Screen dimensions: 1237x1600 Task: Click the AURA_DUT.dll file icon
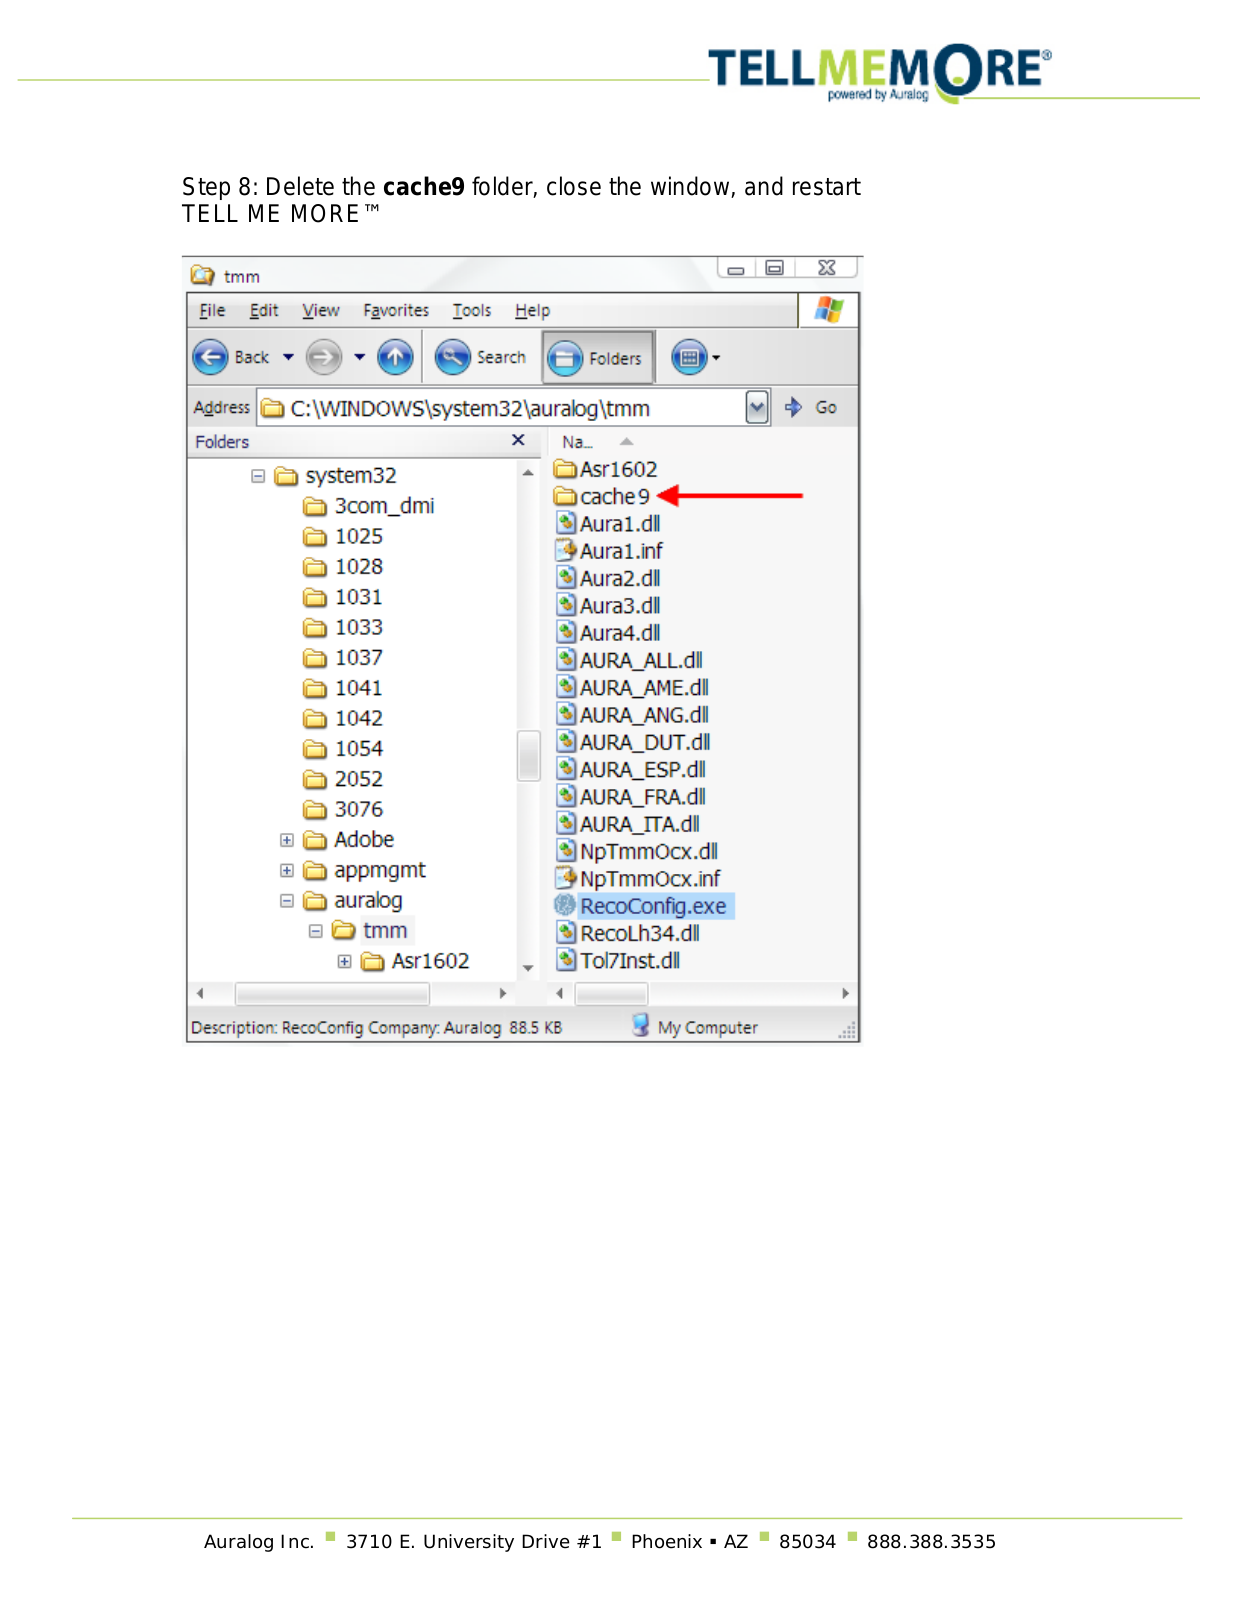click(x=565, y=742)
